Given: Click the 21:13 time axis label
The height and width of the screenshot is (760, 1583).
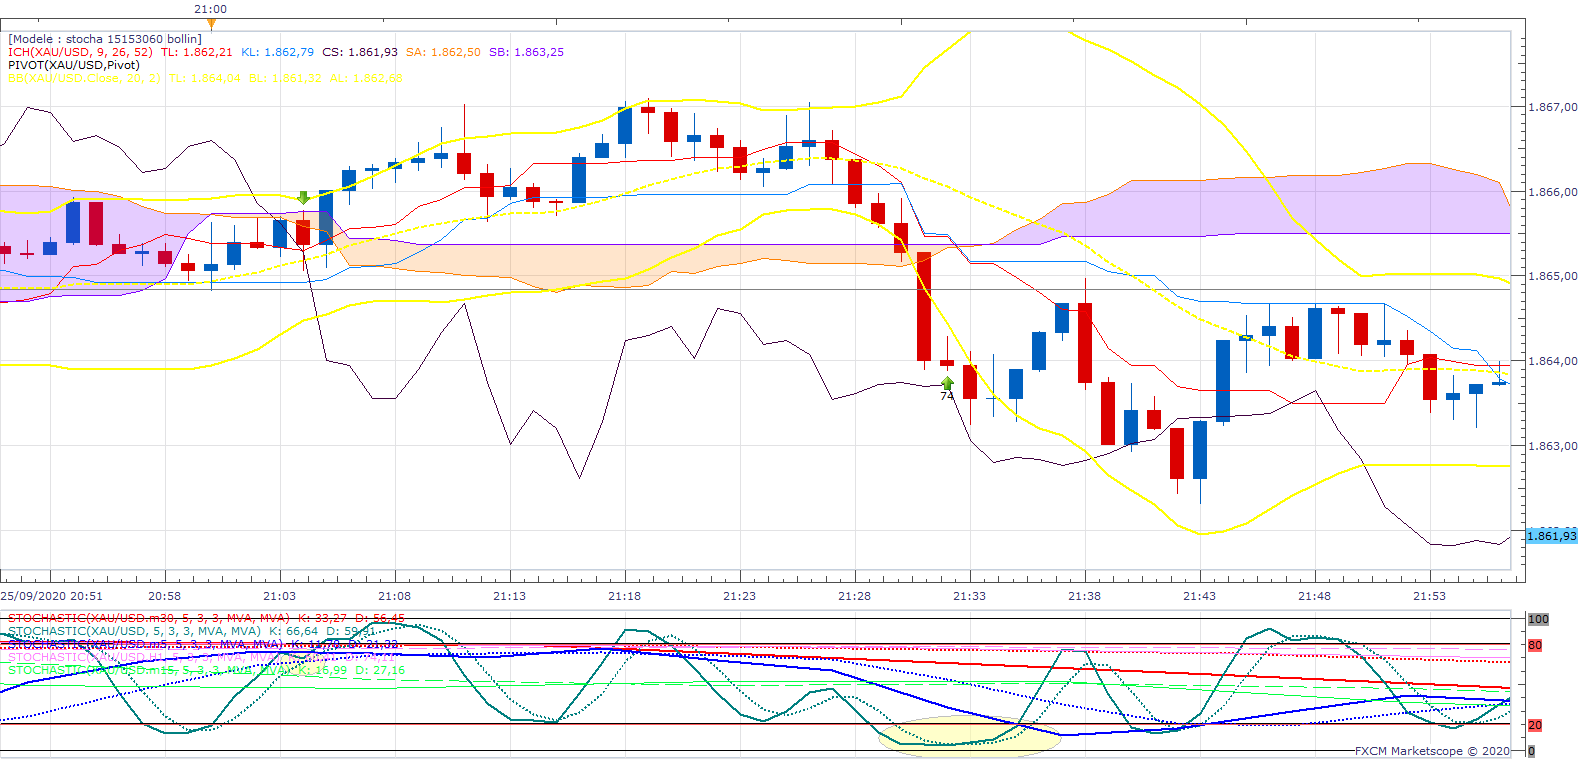Looking at the screenshot, I should pyautogui.click(x=509, y=596).
